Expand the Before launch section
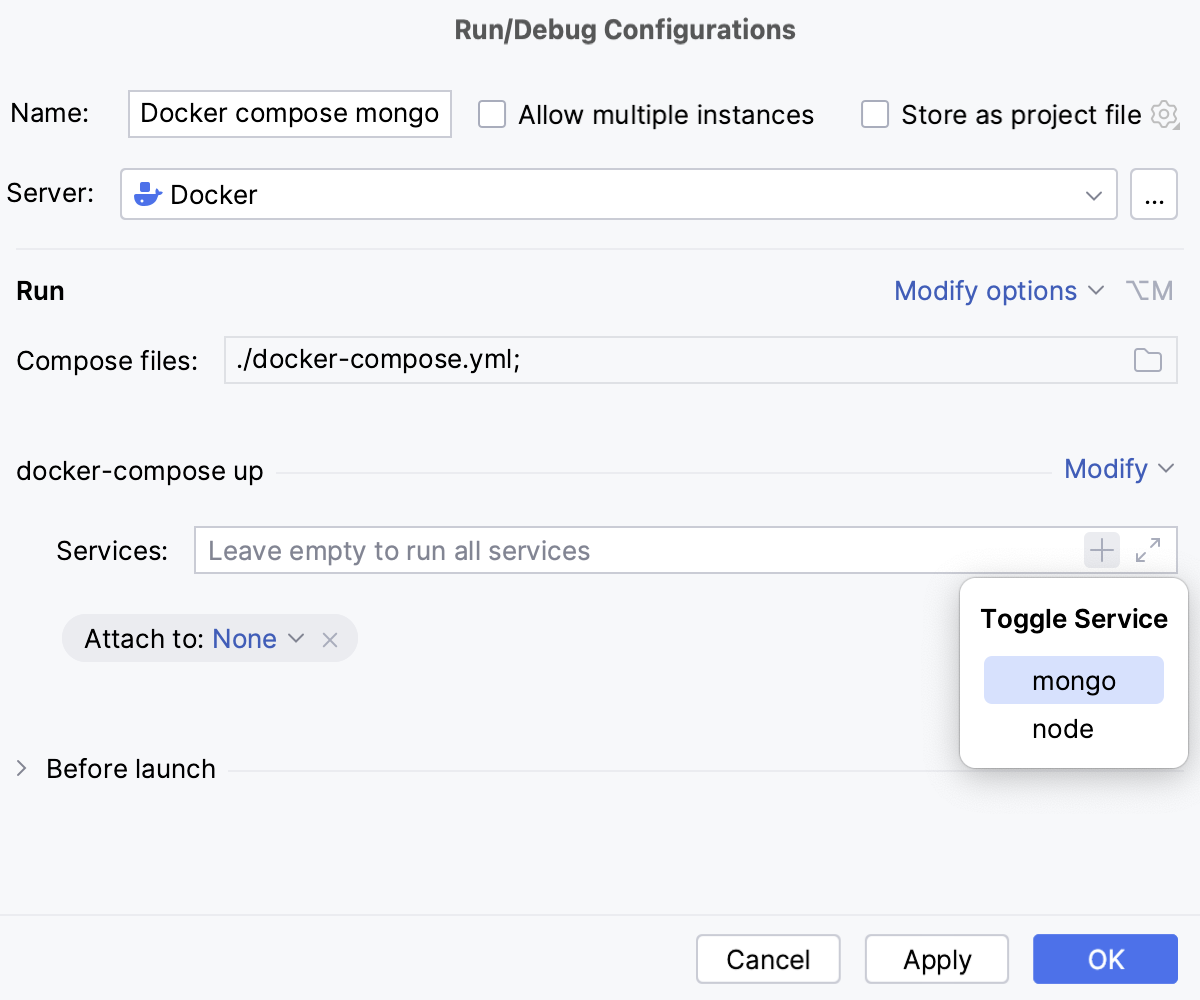This screenshot has height=1000, width=1200. click(x=20, y=768)
